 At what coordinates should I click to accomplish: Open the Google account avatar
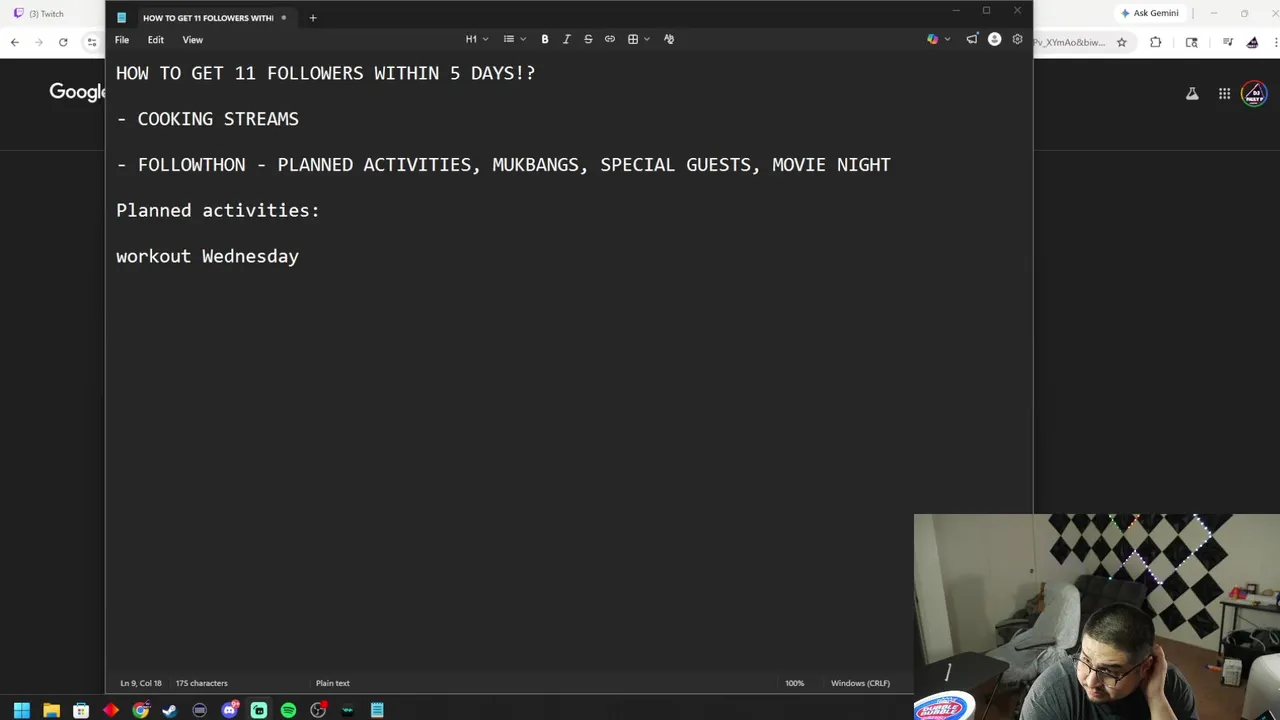[x=1254, y=94]
